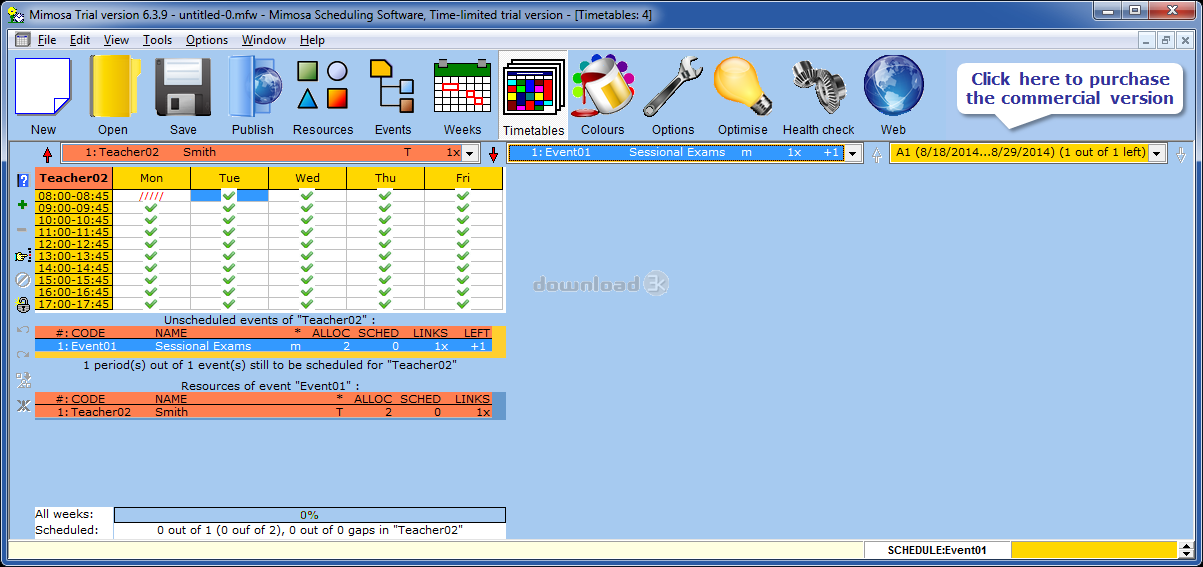This screenshot has height=567, width=1203.
Task: Toggle the Mon 09:00-09:45 check mark
Action: coord(151,208)
